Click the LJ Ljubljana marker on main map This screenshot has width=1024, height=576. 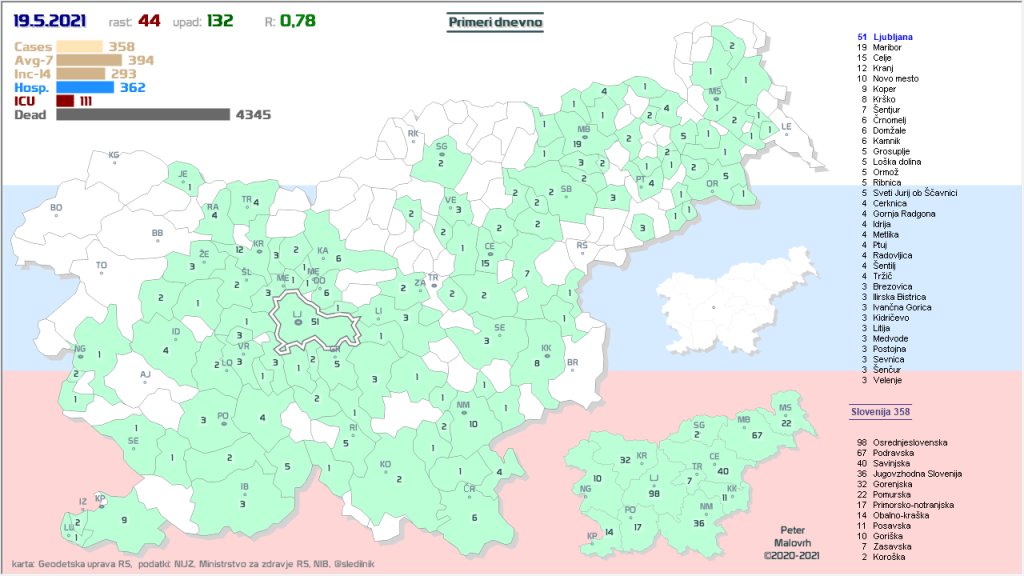297,319
